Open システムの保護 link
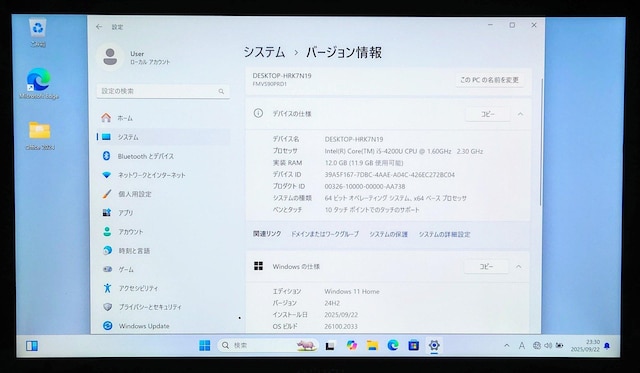640x373 pixels. [389, 234]
